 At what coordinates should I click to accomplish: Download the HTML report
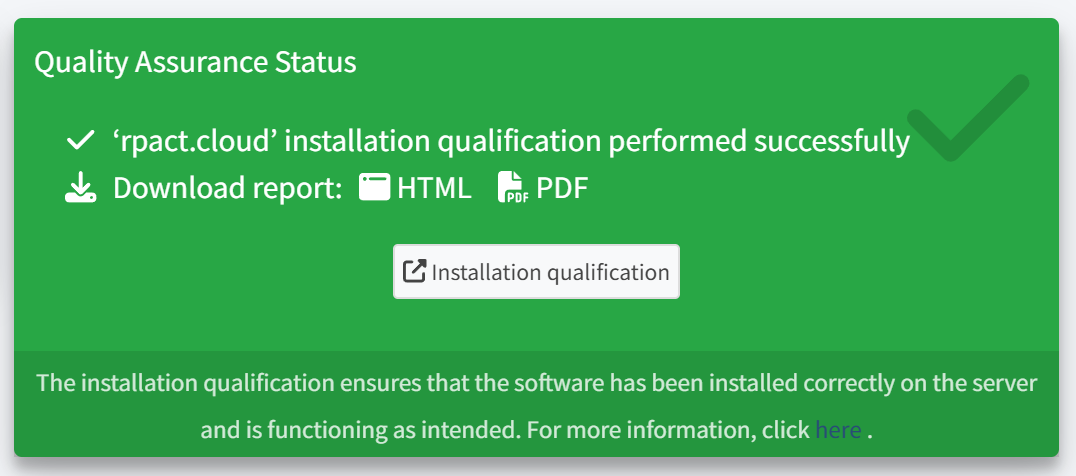pyautogui.click(x=434, y=188)
